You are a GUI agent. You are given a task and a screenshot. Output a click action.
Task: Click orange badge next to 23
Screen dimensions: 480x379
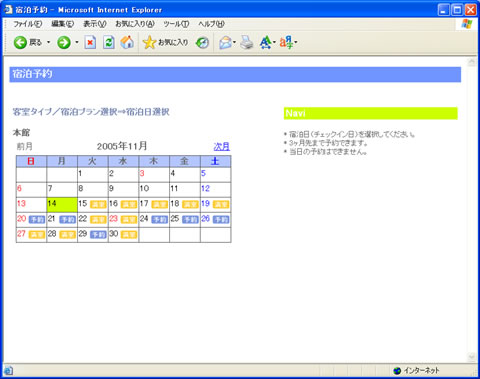tap(129, 219)
